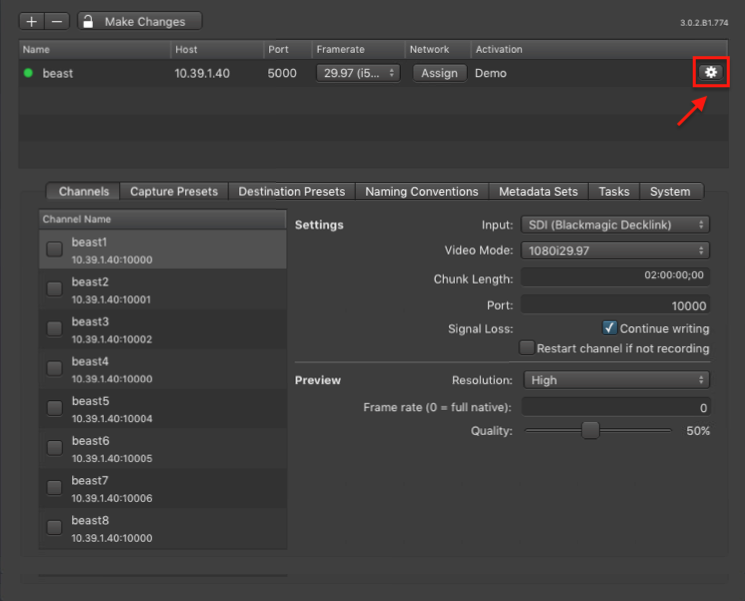
Task: Switch to the Channels tab
Action: tap(83, 191)
